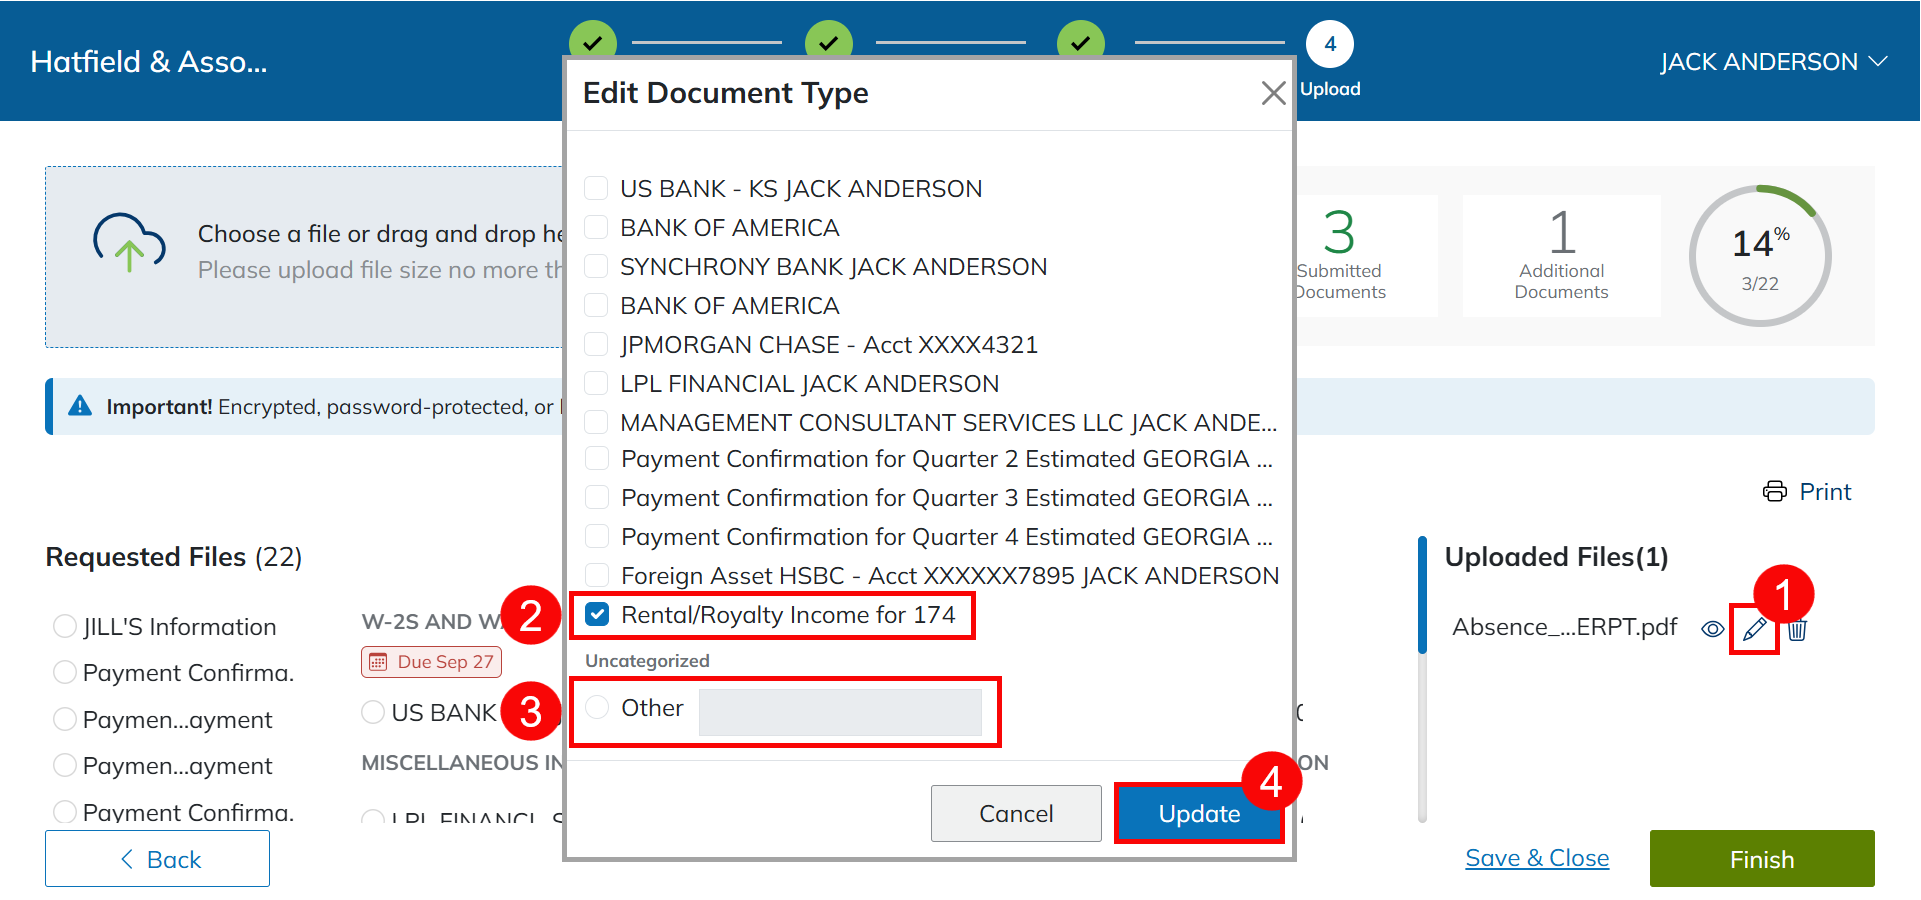
Task: View the 1 Additional Documents card
Action: [x=1561, y=256]
